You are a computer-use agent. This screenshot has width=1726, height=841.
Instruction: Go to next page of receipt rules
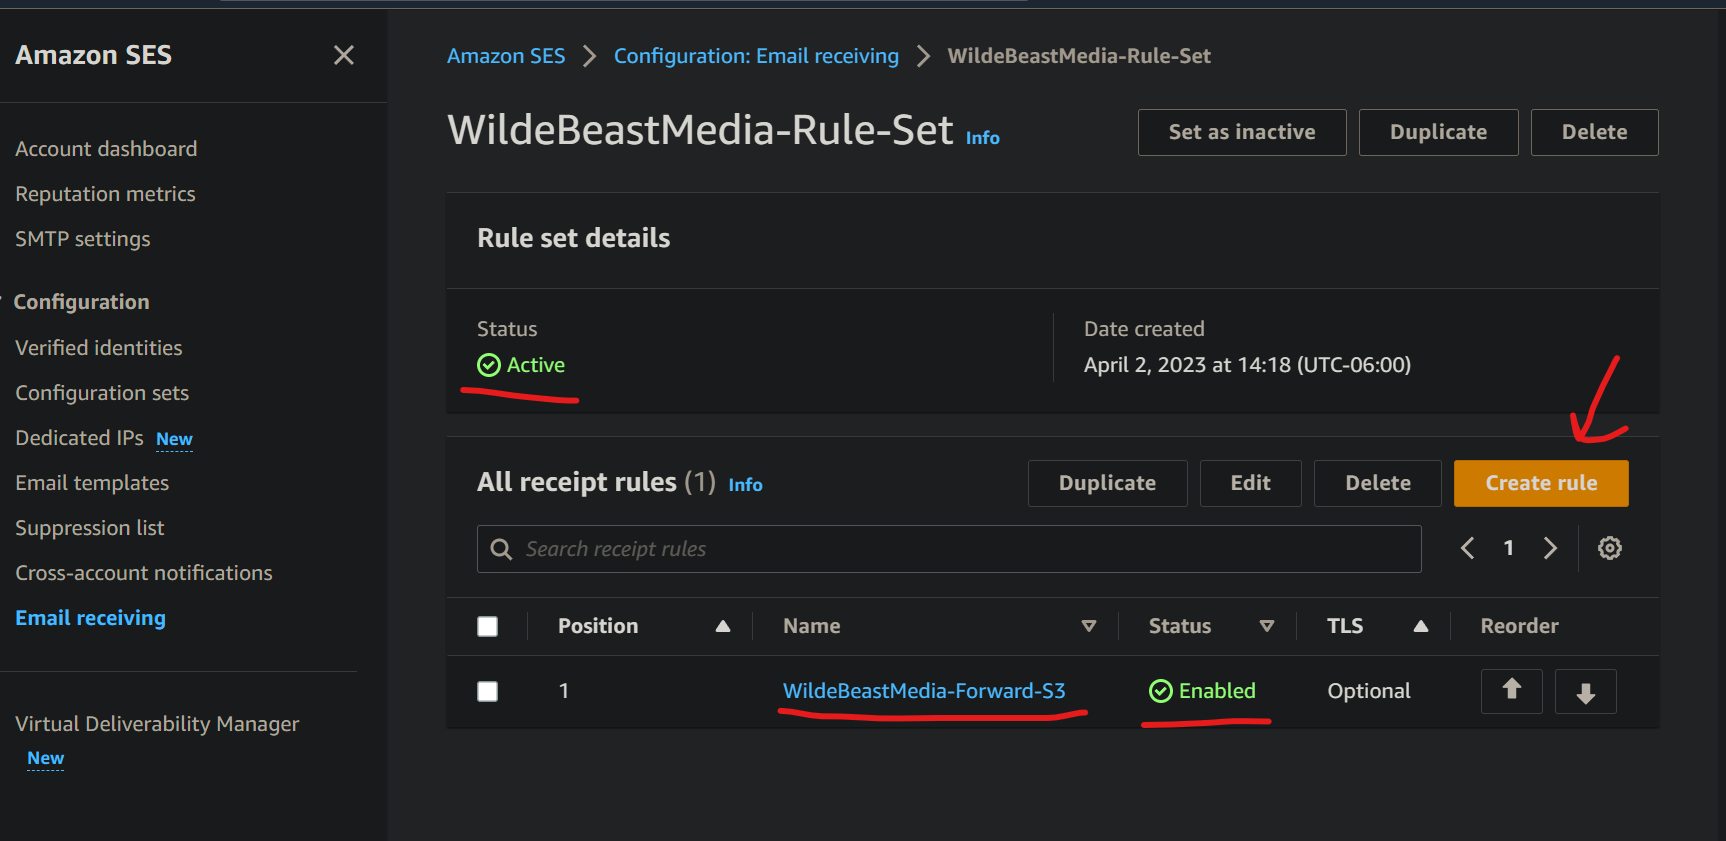(1550, 548)
